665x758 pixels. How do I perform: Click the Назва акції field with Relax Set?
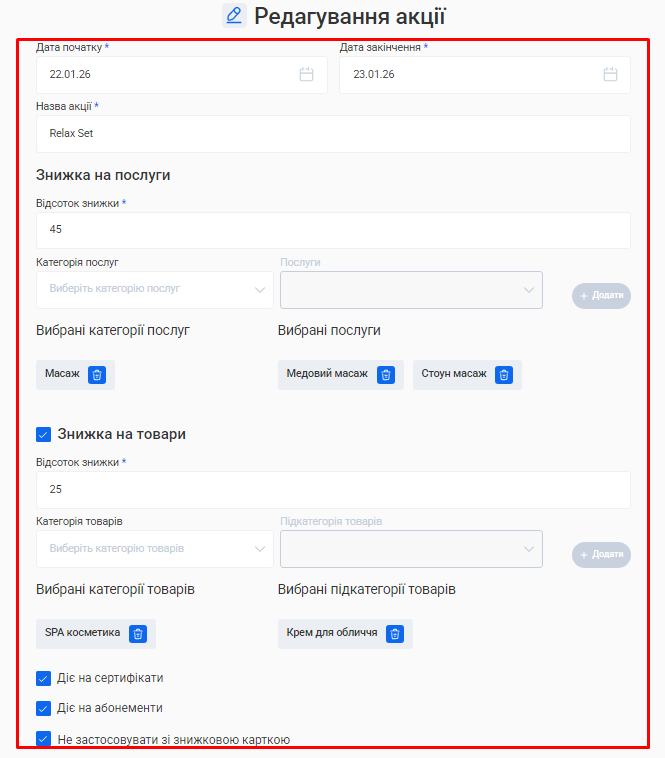333,134
